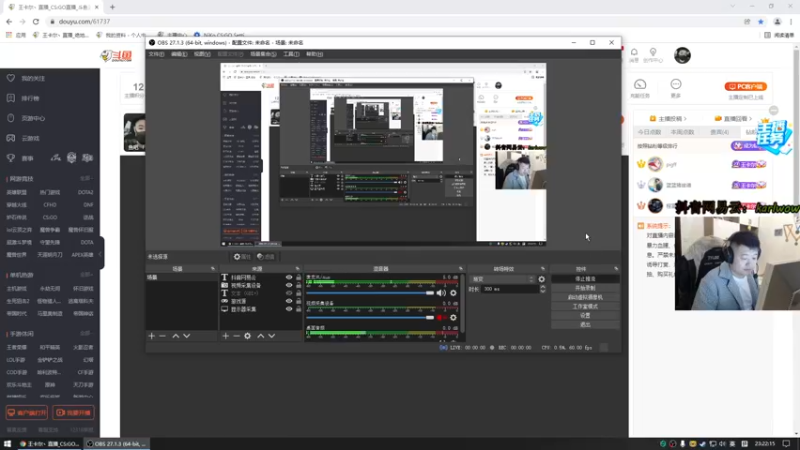The image size is (800, 450).
Task: Open OBS Edit menu
Action: (179, 54)
